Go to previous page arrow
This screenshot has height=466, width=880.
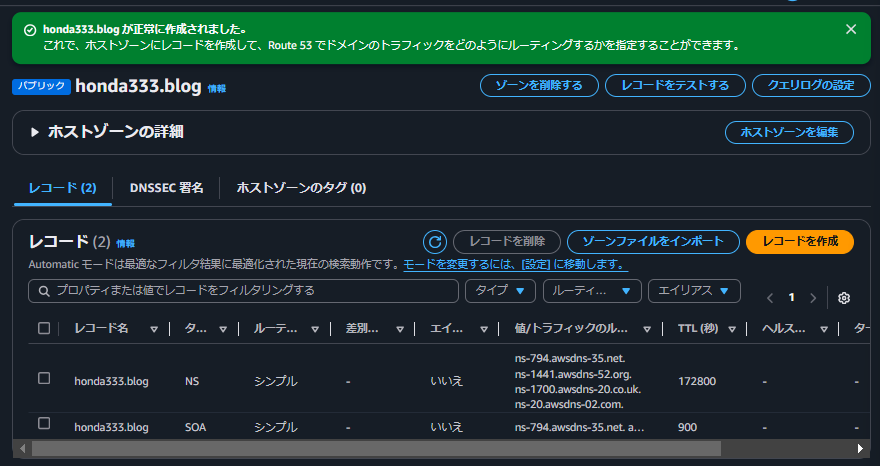(x=770, y=298)
